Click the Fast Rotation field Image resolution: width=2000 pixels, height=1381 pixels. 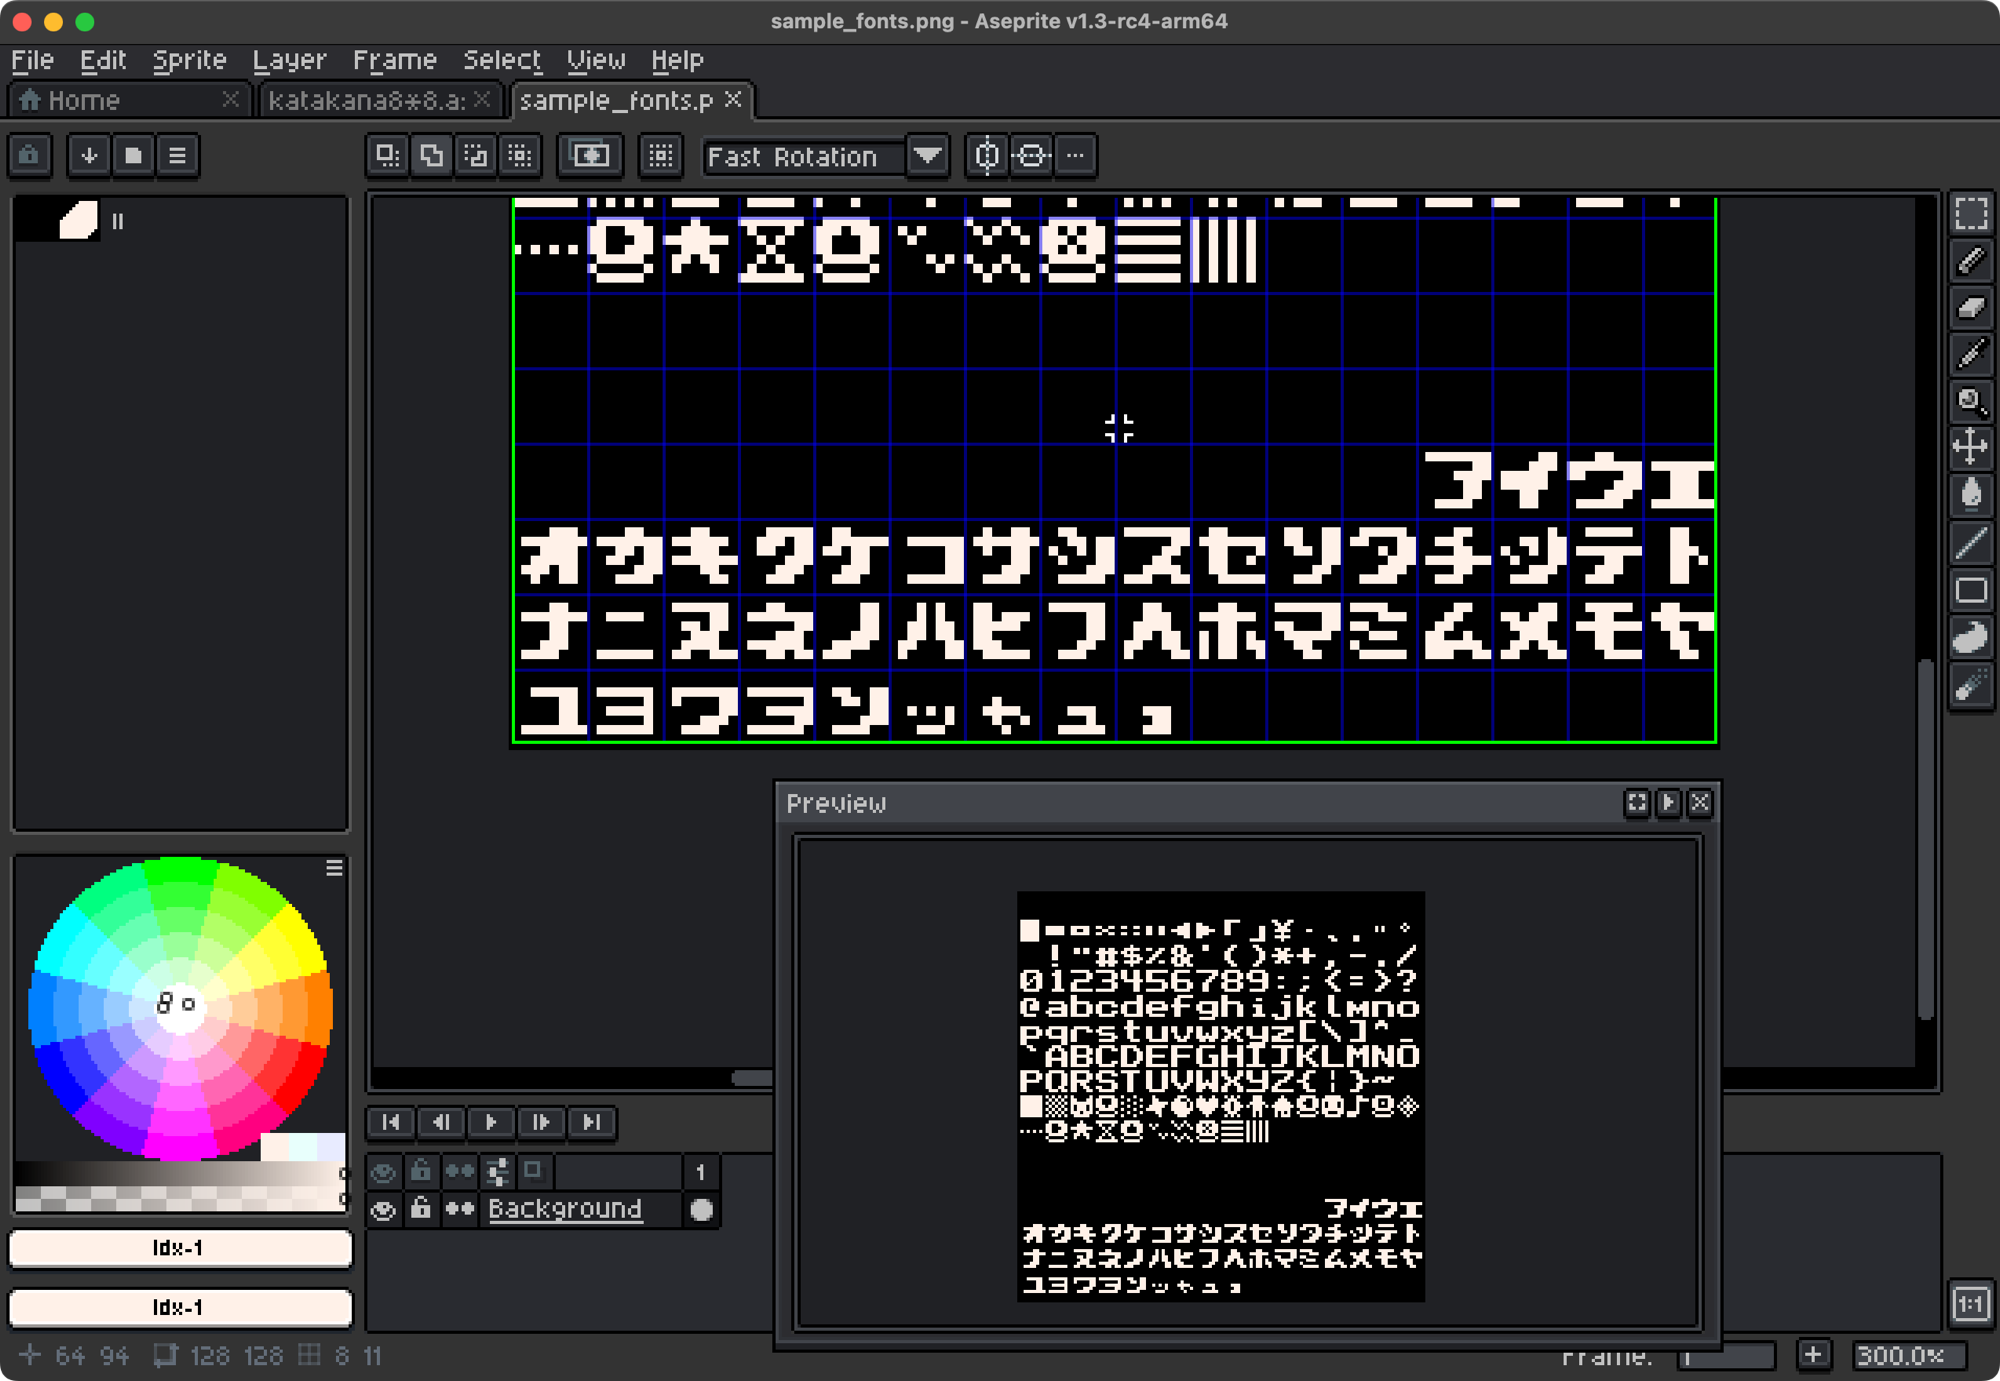pos(804,156)
